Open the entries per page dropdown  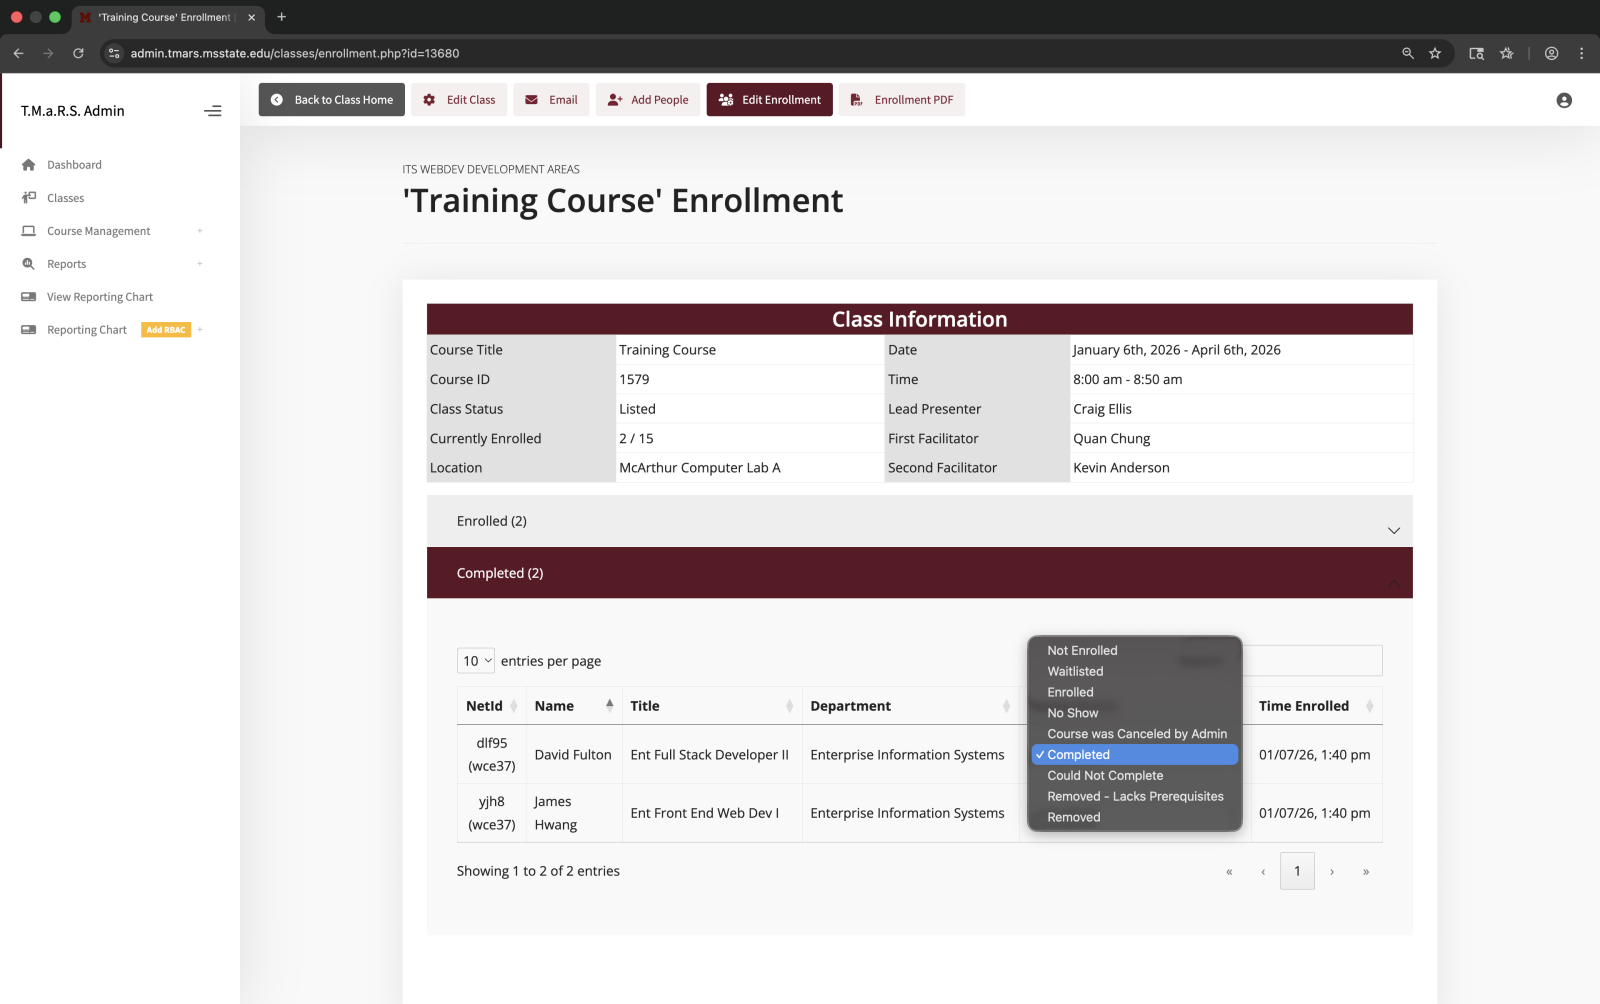pyautogui.click(x=475, y=660)
